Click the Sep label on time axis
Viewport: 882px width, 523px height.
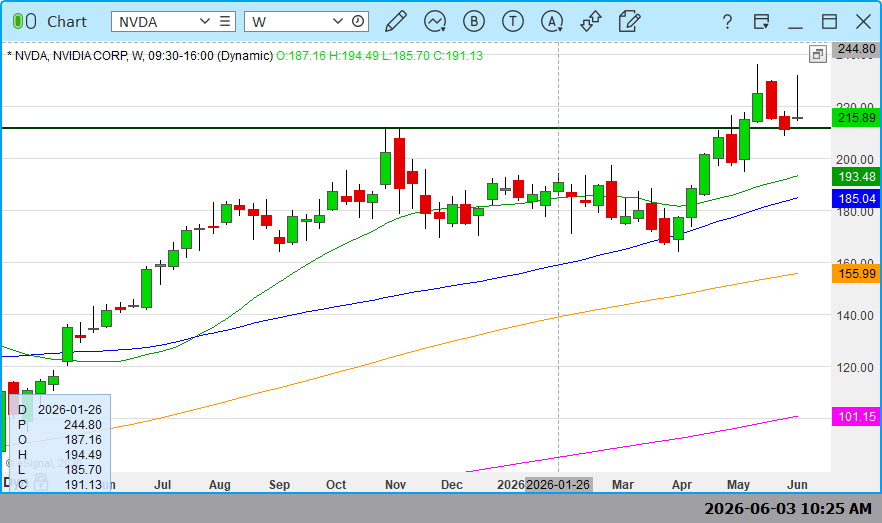tap(279, 485)
